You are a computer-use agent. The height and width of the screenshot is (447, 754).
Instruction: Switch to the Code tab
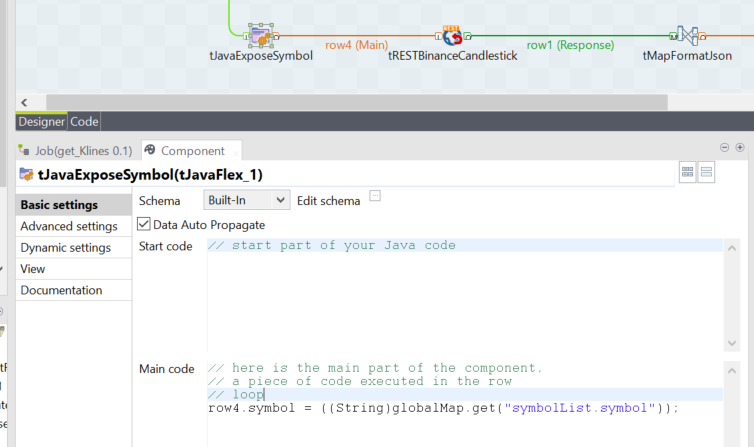[84, 122]
